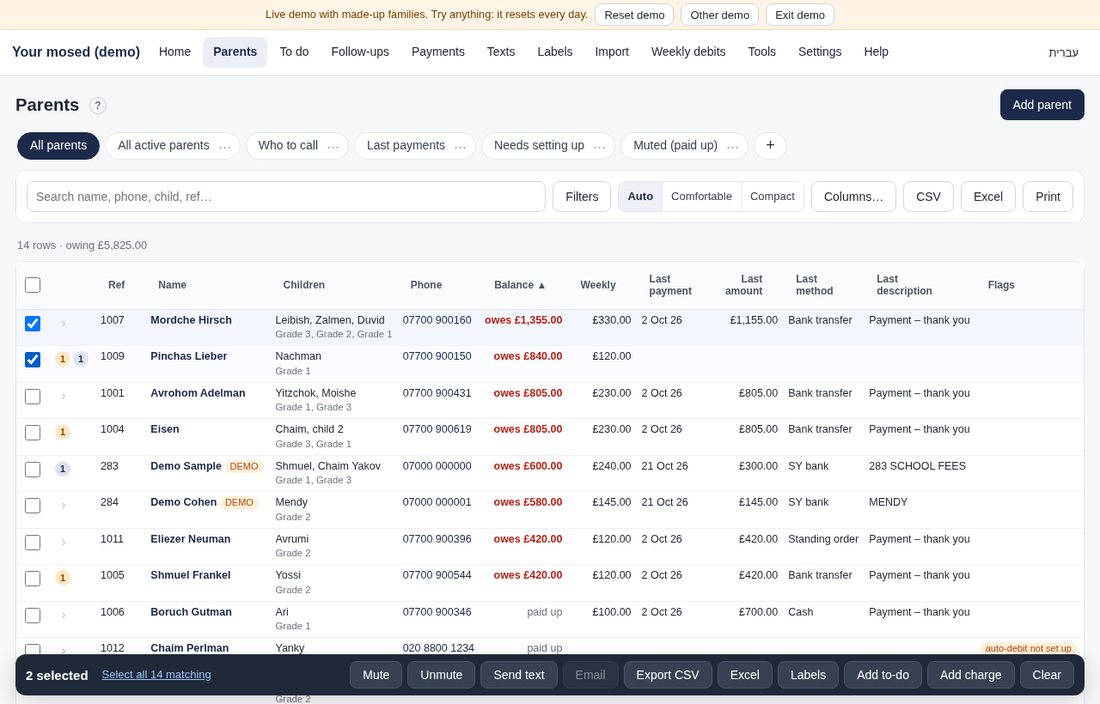Click Select all 14 matching link
Image resolution: width=1100 pixels, height=704 pixels.
click(x=156, y=675)
